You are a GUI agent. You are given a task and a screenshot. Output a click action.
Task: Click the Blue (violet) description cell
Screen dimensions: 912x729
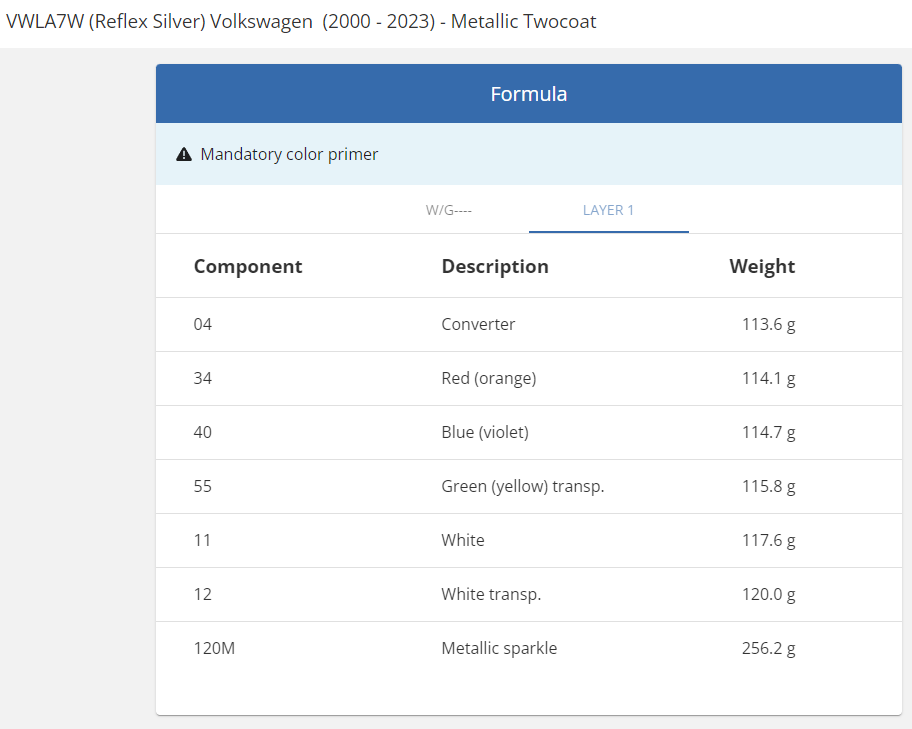[x=485, y=432]
